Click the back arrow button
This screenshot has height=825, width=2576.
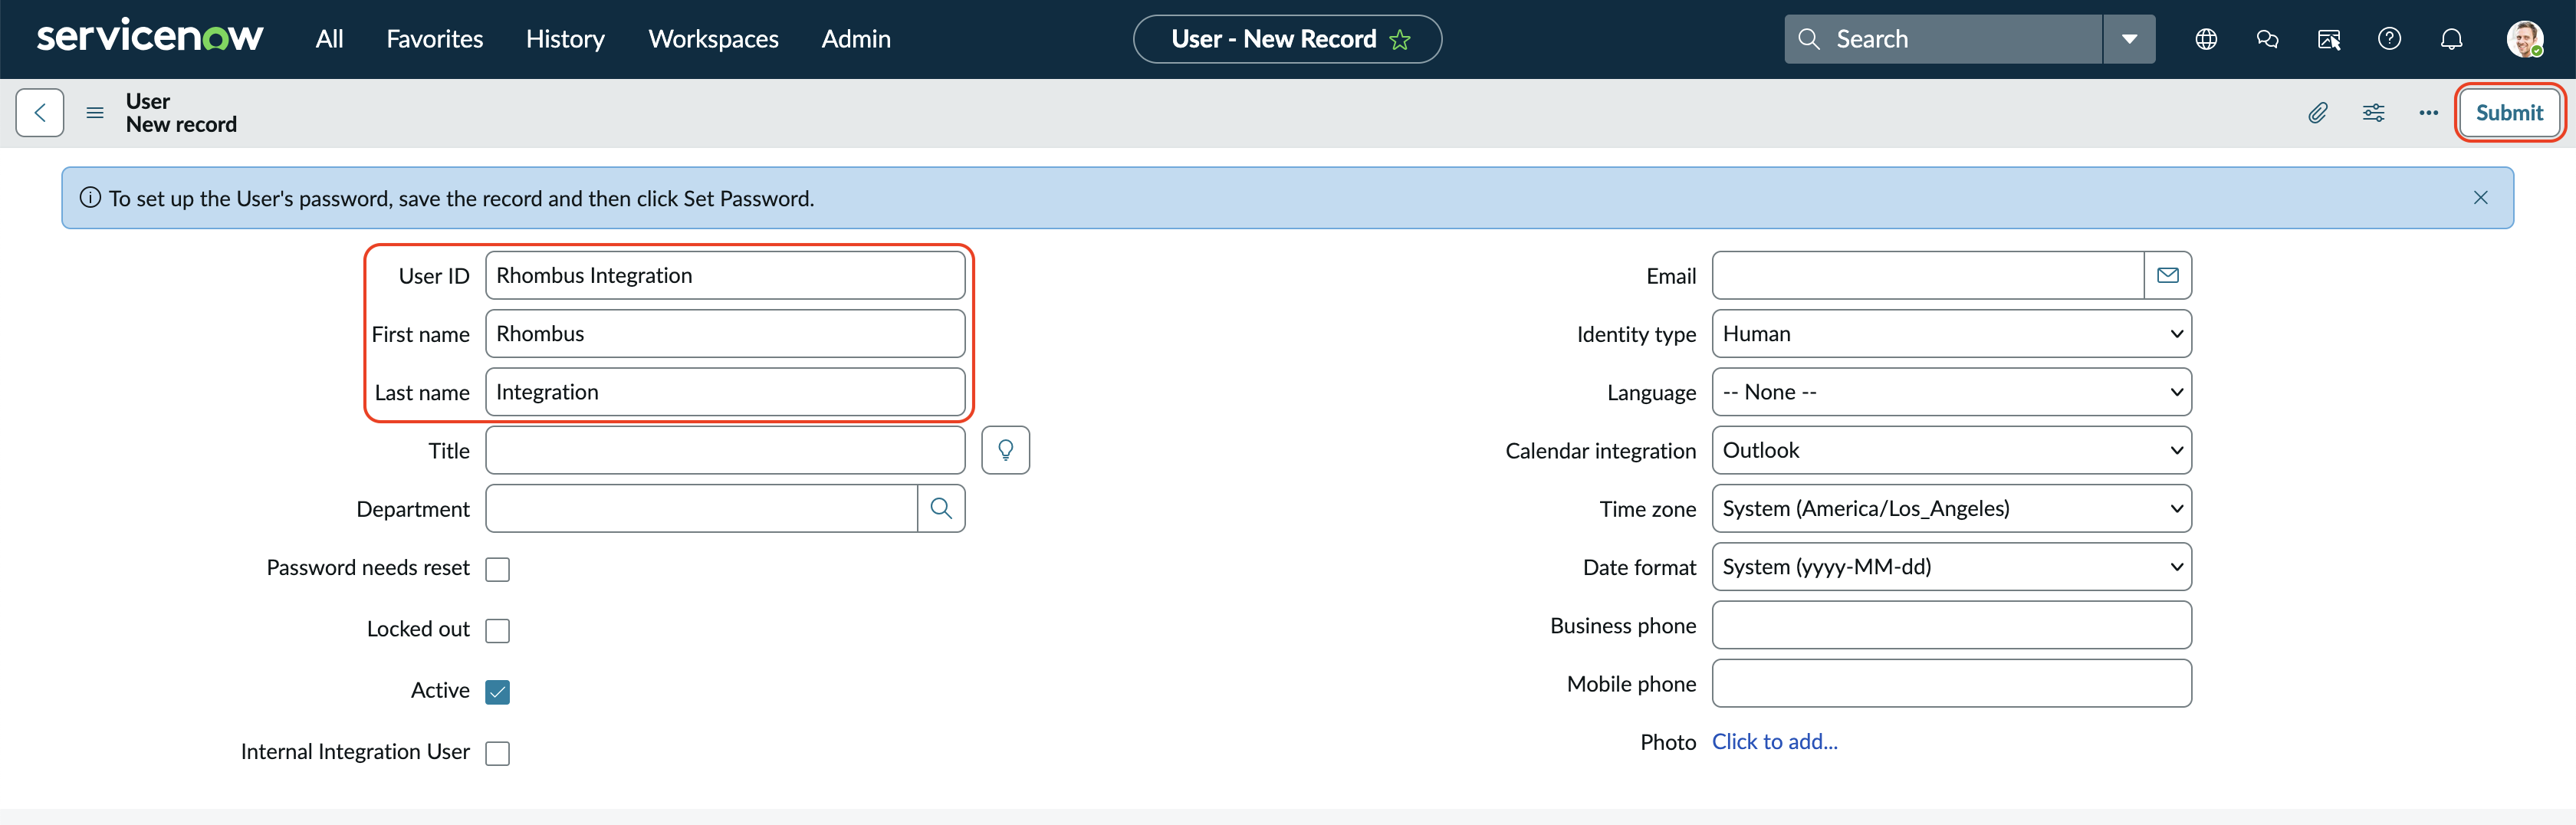pyautogui.click(x=40, y=112)
